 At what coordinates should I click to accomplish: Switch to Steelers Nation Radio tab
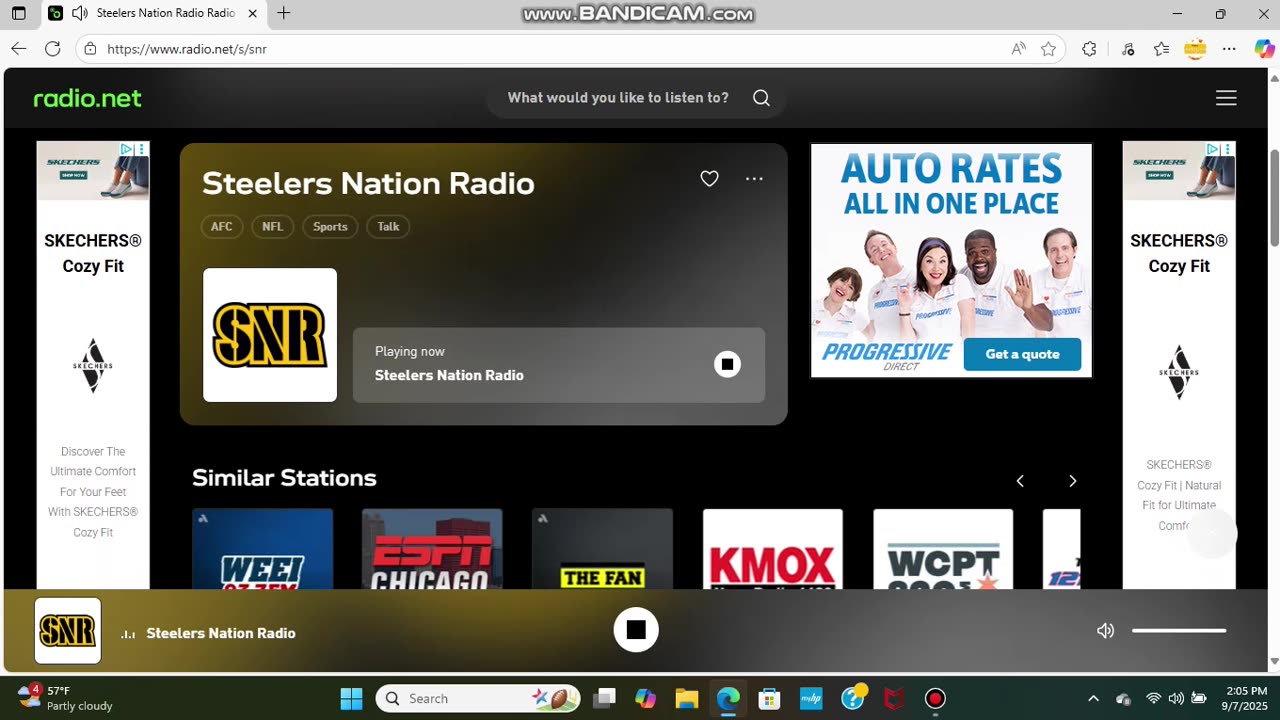click(154, 14)
